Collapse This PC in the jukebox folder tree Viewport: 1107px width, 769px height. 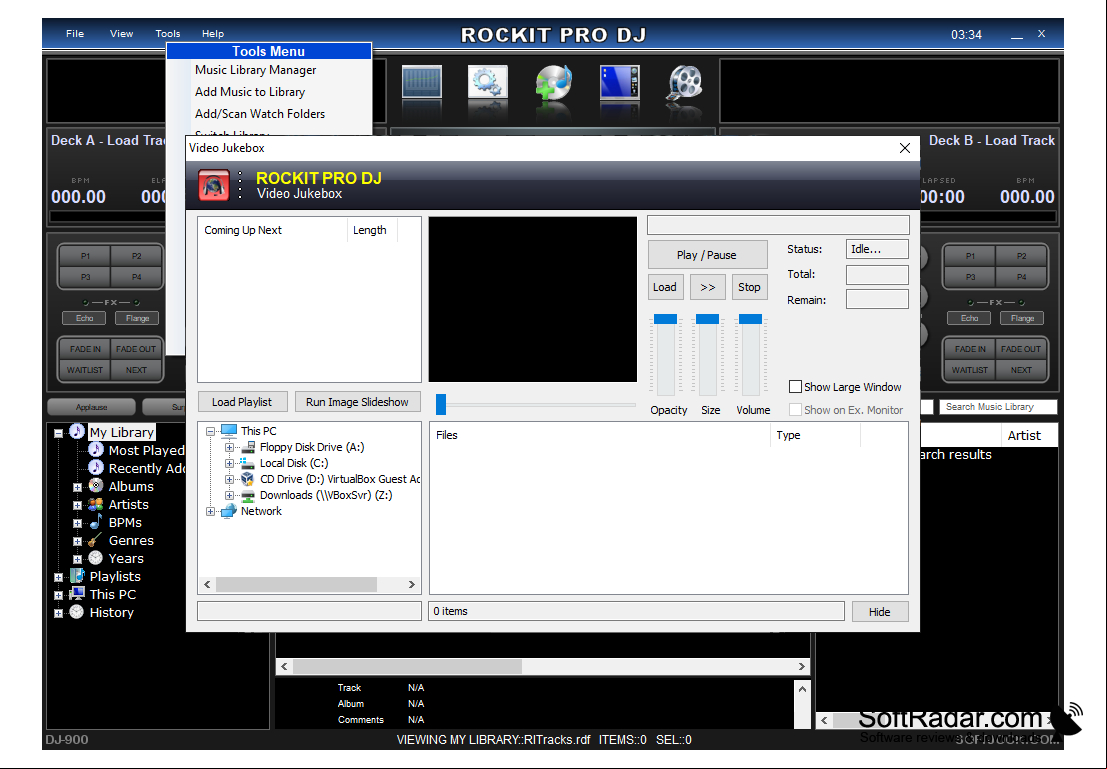coord(210,431)
